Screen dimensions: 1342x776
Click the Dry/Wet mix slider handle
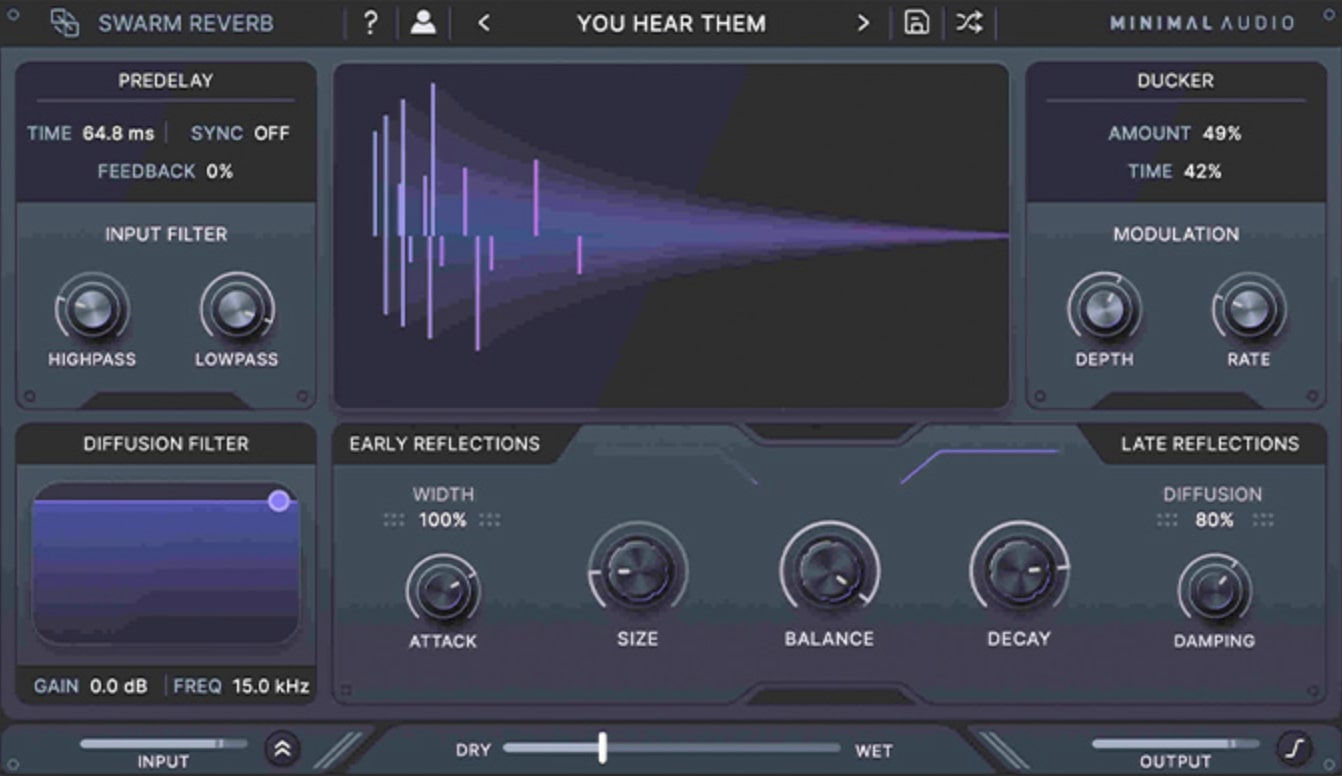(602, 748)
